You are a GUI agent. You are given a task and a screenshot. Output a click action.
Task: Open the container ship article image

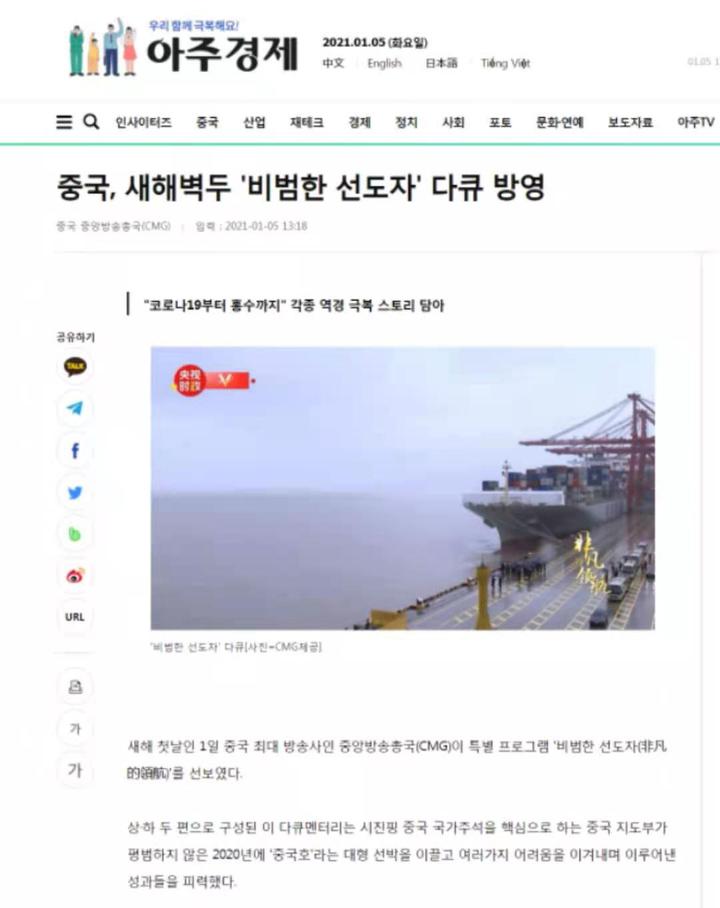click(403, 488)
